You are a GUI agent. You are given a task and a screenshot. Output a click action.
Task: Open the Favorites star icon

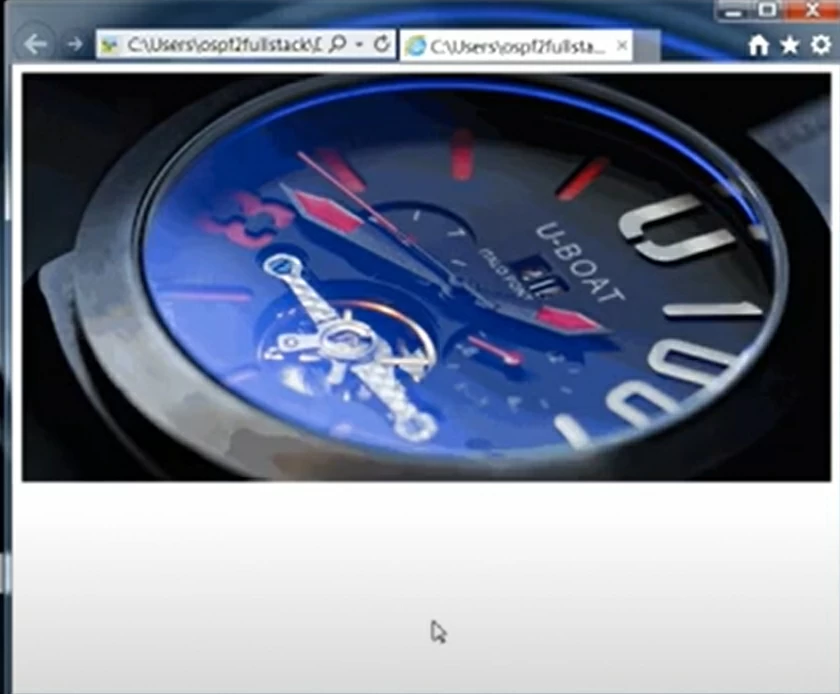789,44
